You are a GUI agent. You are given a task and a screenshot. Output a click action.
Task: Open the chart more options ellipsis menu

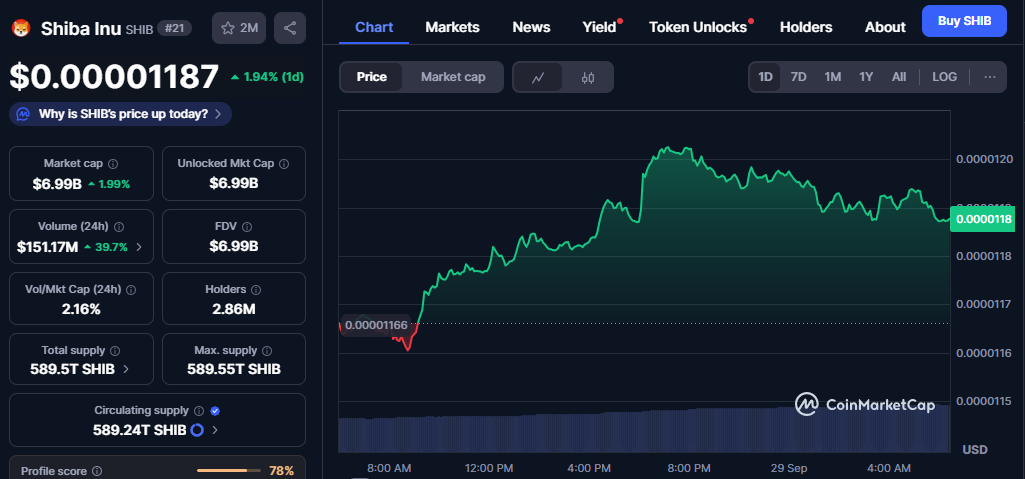(989, 77)
